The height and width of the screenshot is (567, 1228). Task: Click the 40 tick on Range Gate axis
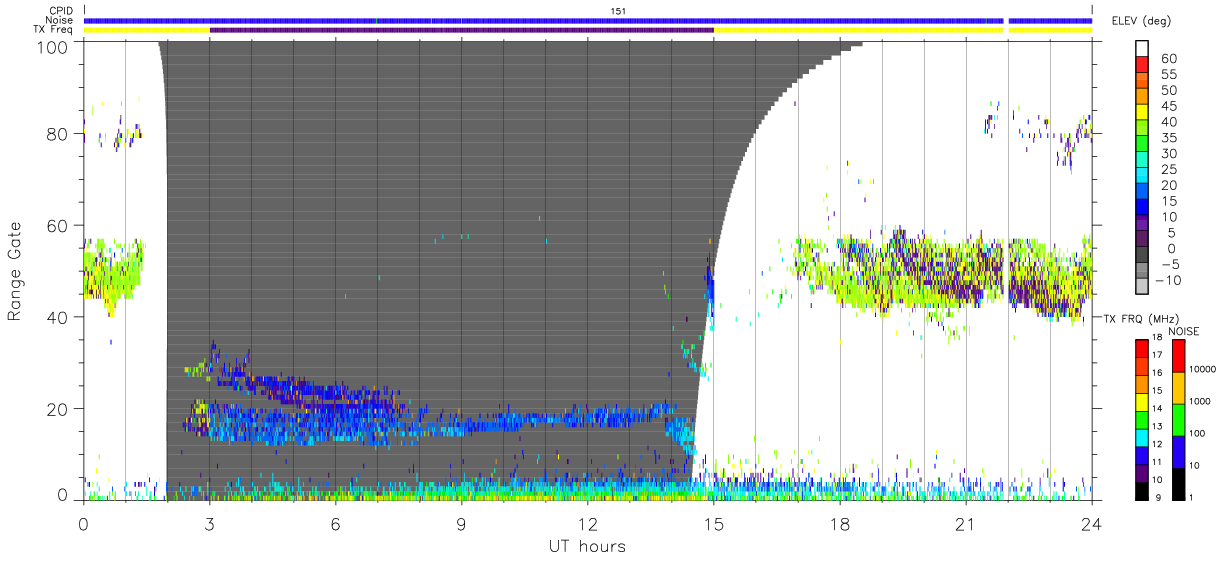(59, 318)
